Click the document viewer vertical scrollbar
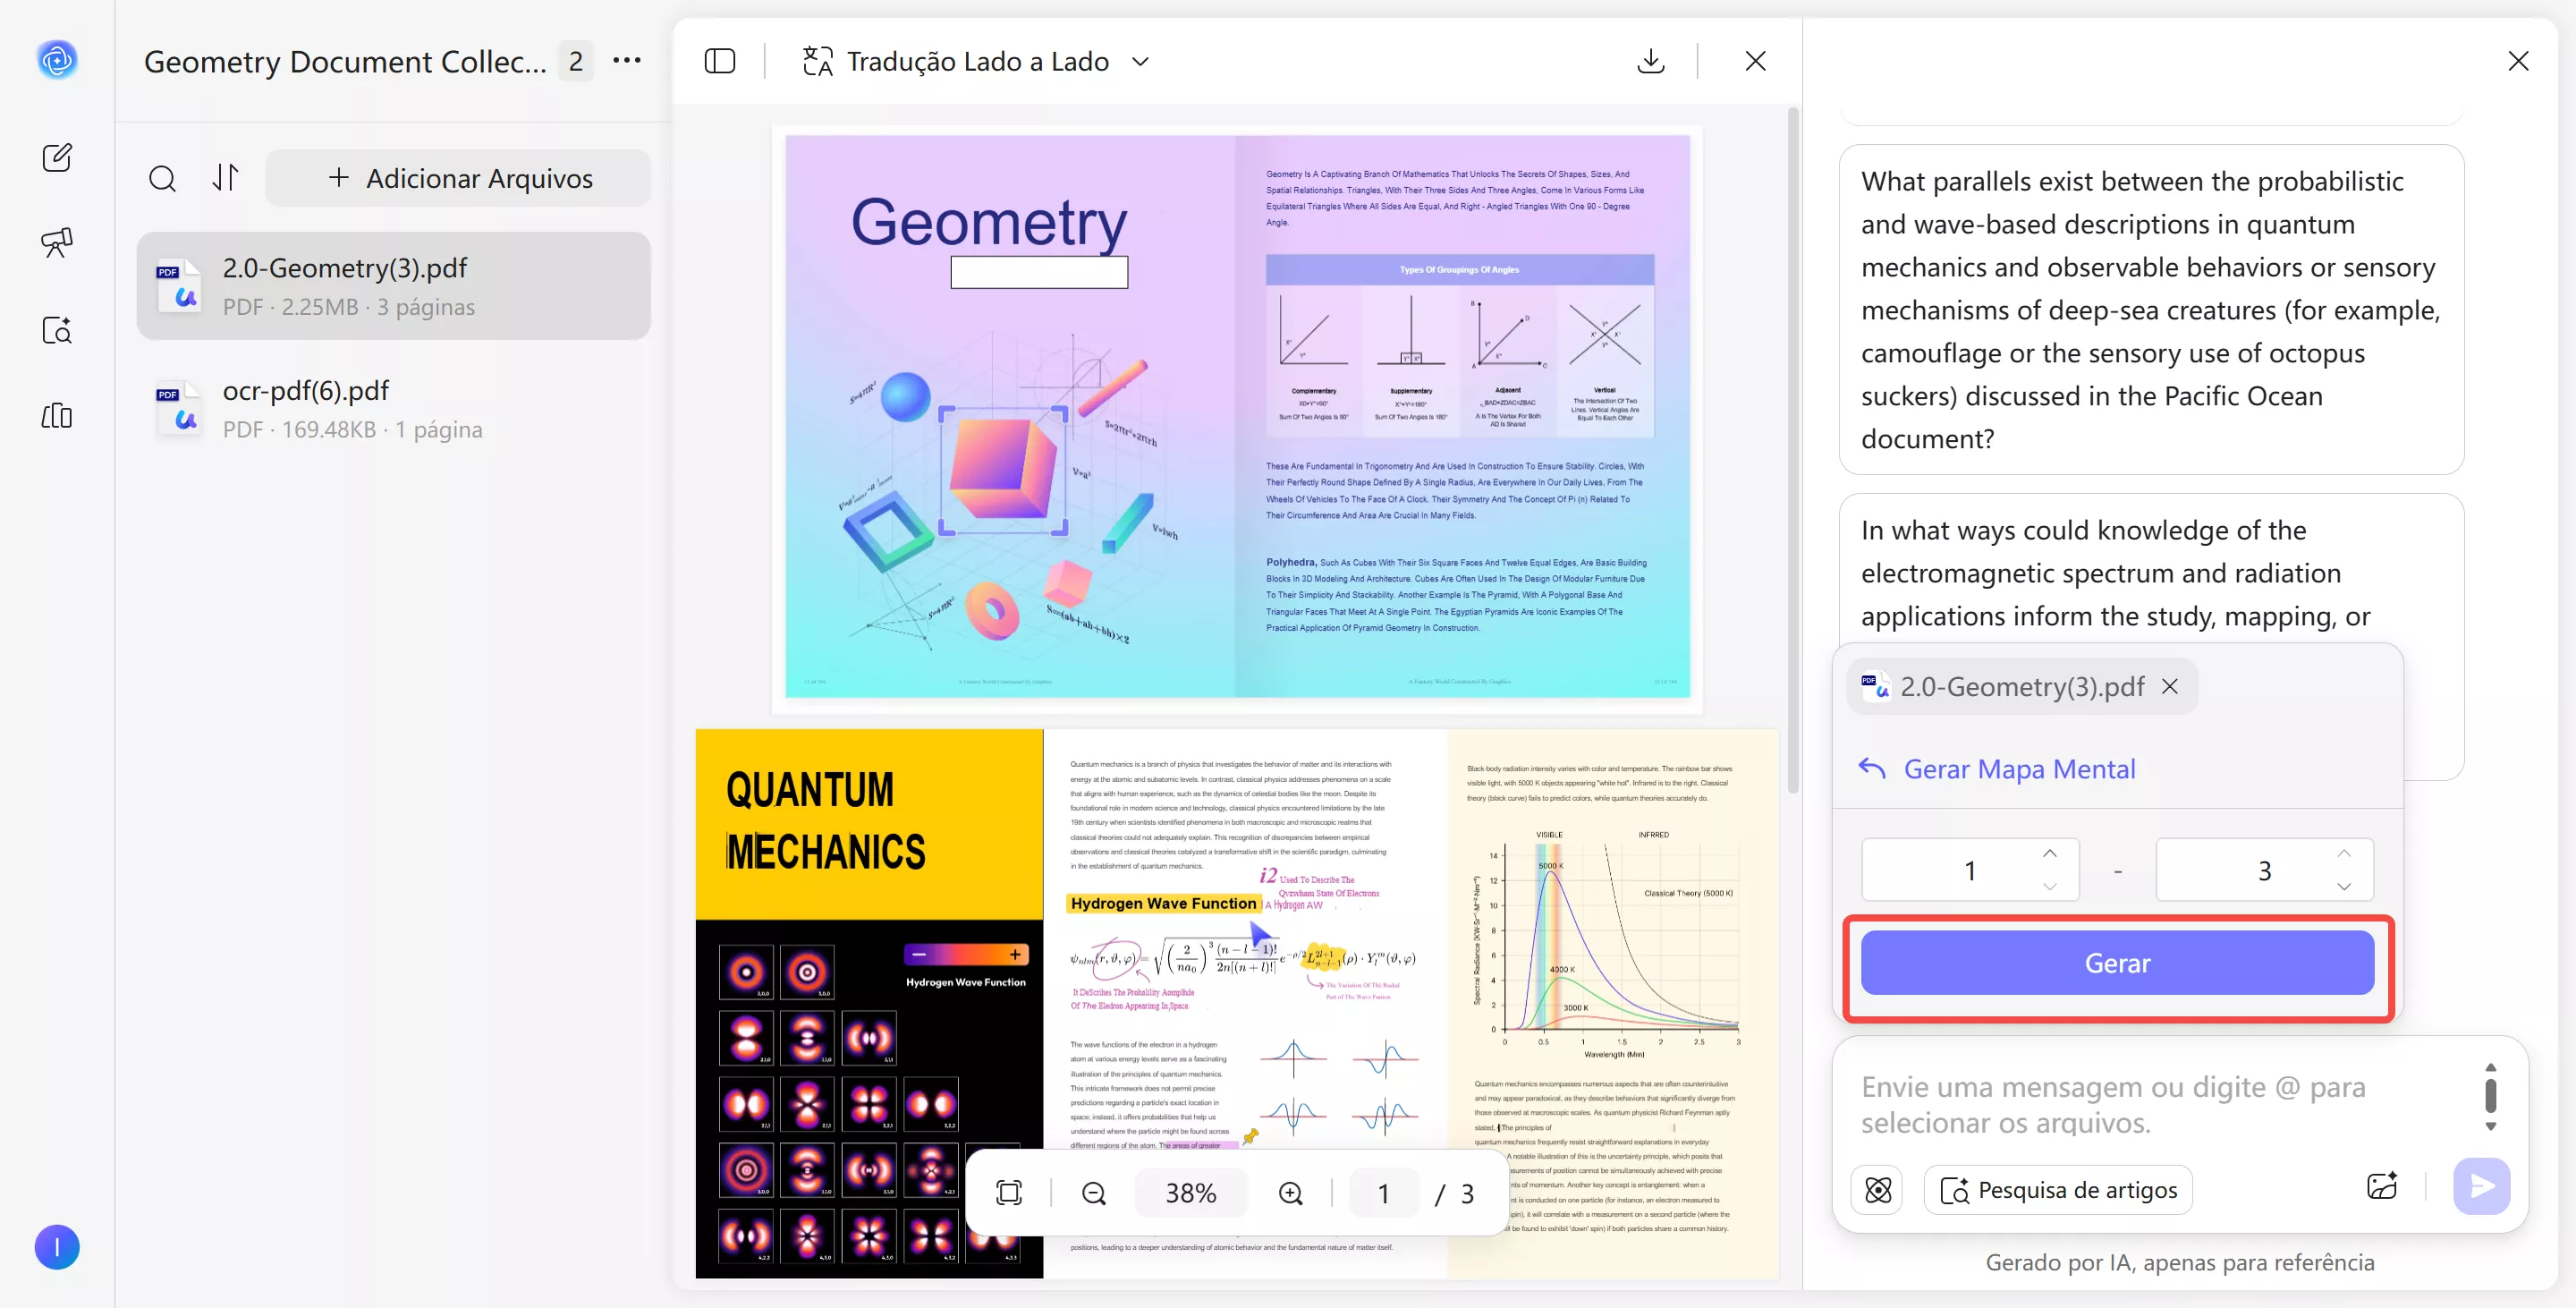2576x1308 pixels. (1793, 450)
